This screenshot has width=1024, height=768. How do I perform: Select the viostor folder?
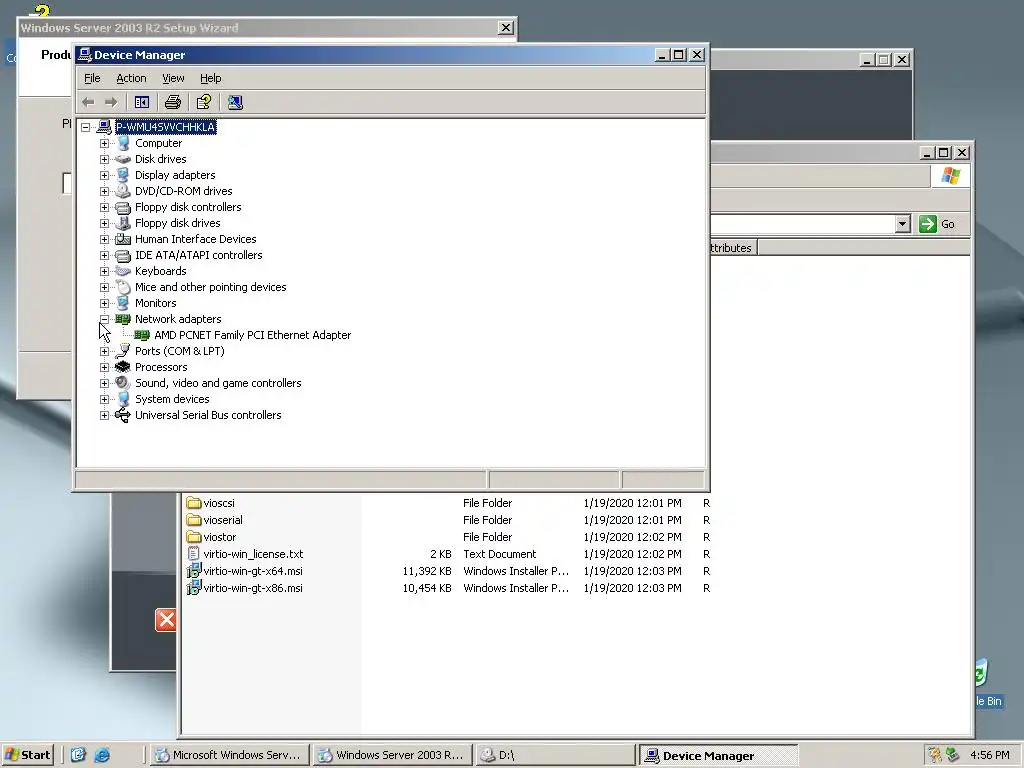219,537
